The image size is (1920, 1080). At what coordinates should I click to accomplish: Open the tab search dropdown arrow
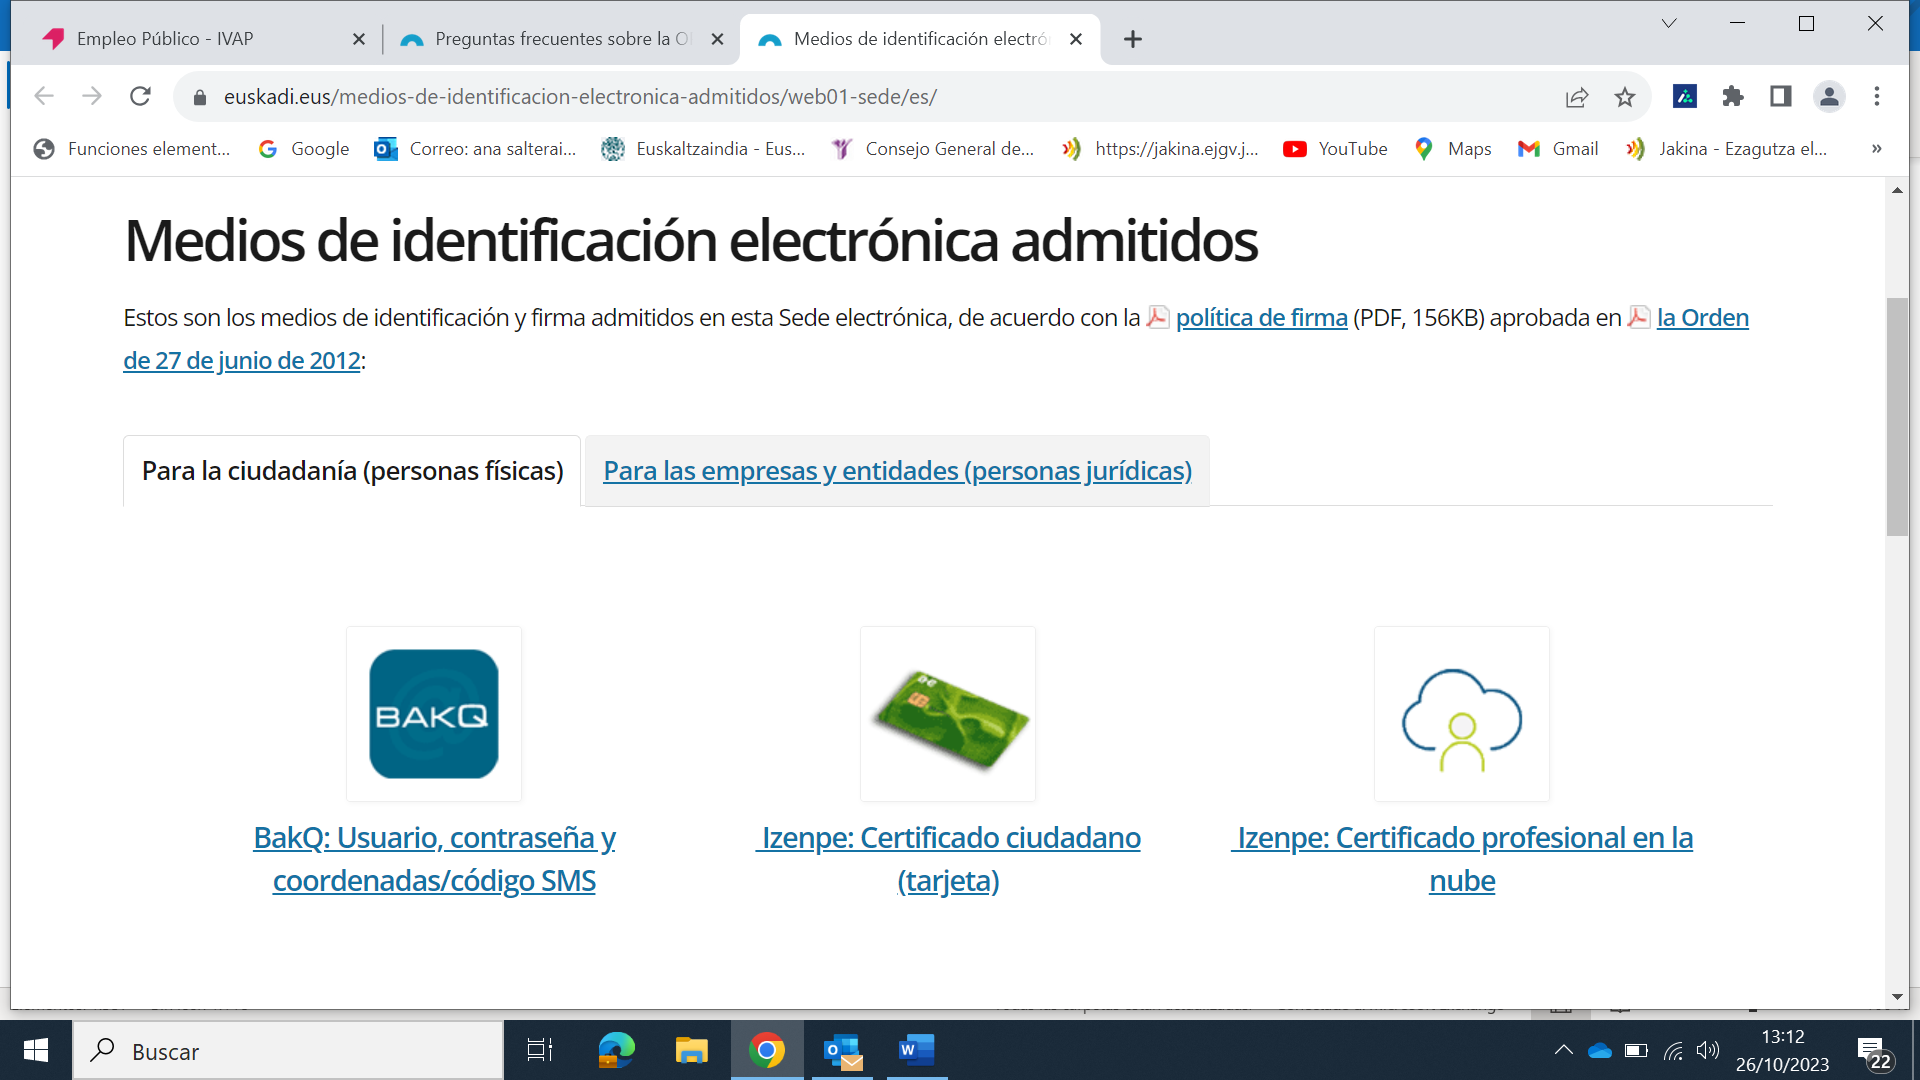point(1669,24)
